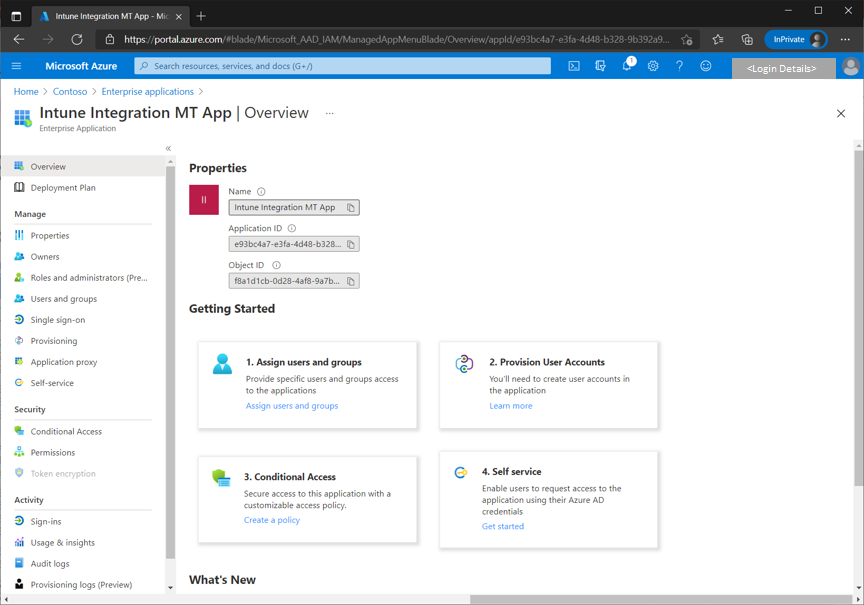The height and width of the screenshot is (605, 864).
Task: Open the tab actions menu icon
Action: pos(16,16)
